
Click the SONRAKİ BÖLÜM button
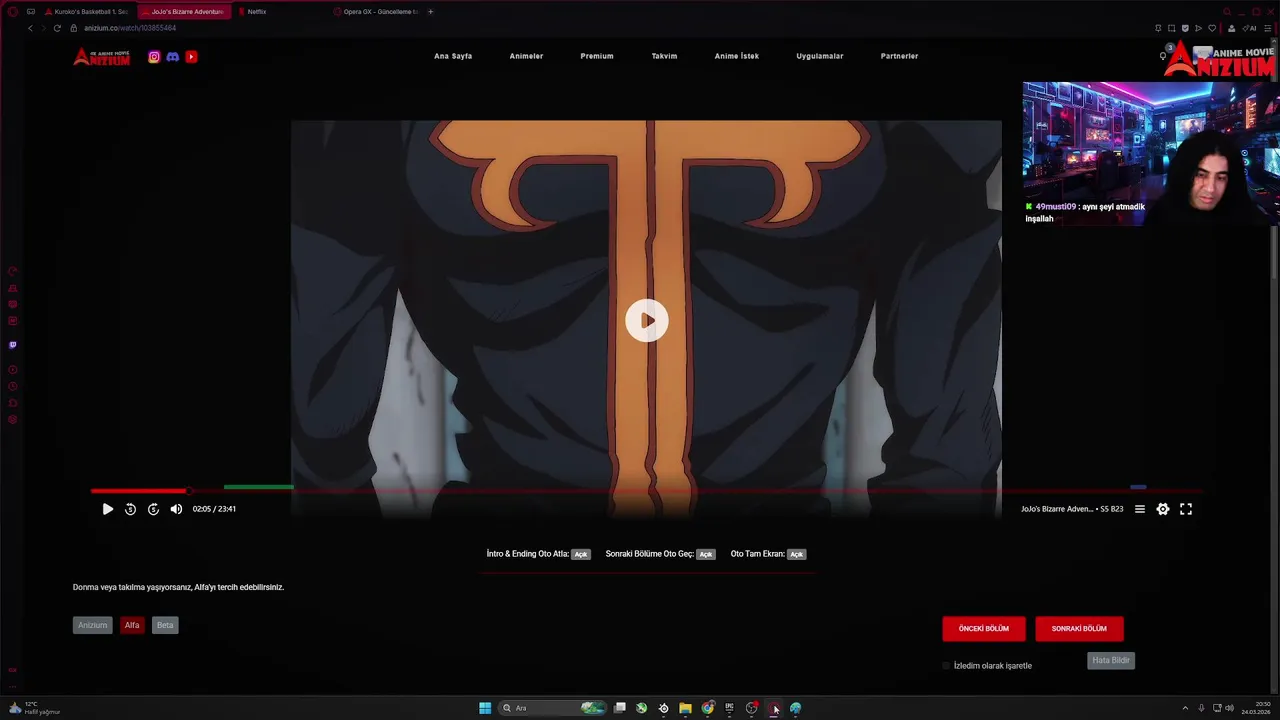1079,629
